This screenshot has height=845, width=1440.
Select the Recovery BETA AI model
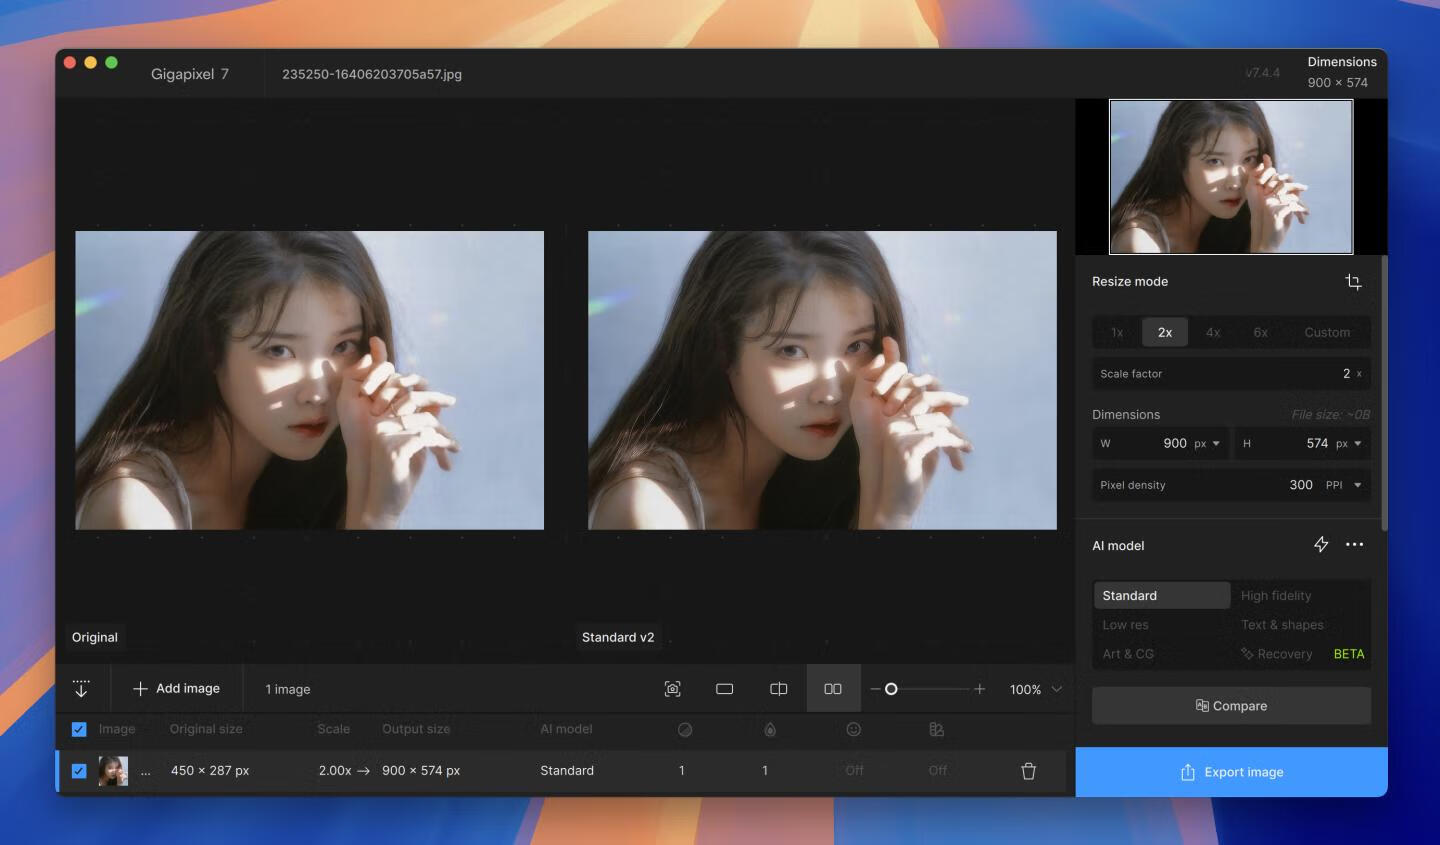[x=1301, y=653]
